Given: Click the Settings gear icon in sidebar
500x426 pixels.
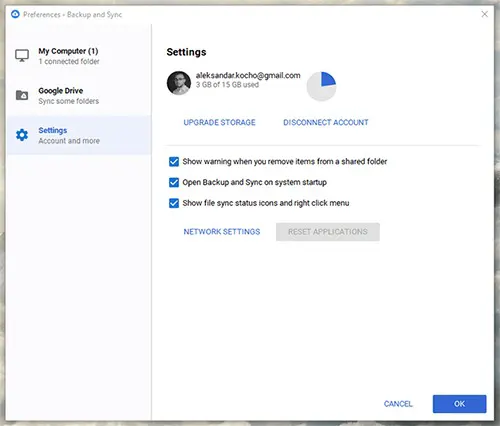Looking at the screenshot, I should (x=22, y=135).
